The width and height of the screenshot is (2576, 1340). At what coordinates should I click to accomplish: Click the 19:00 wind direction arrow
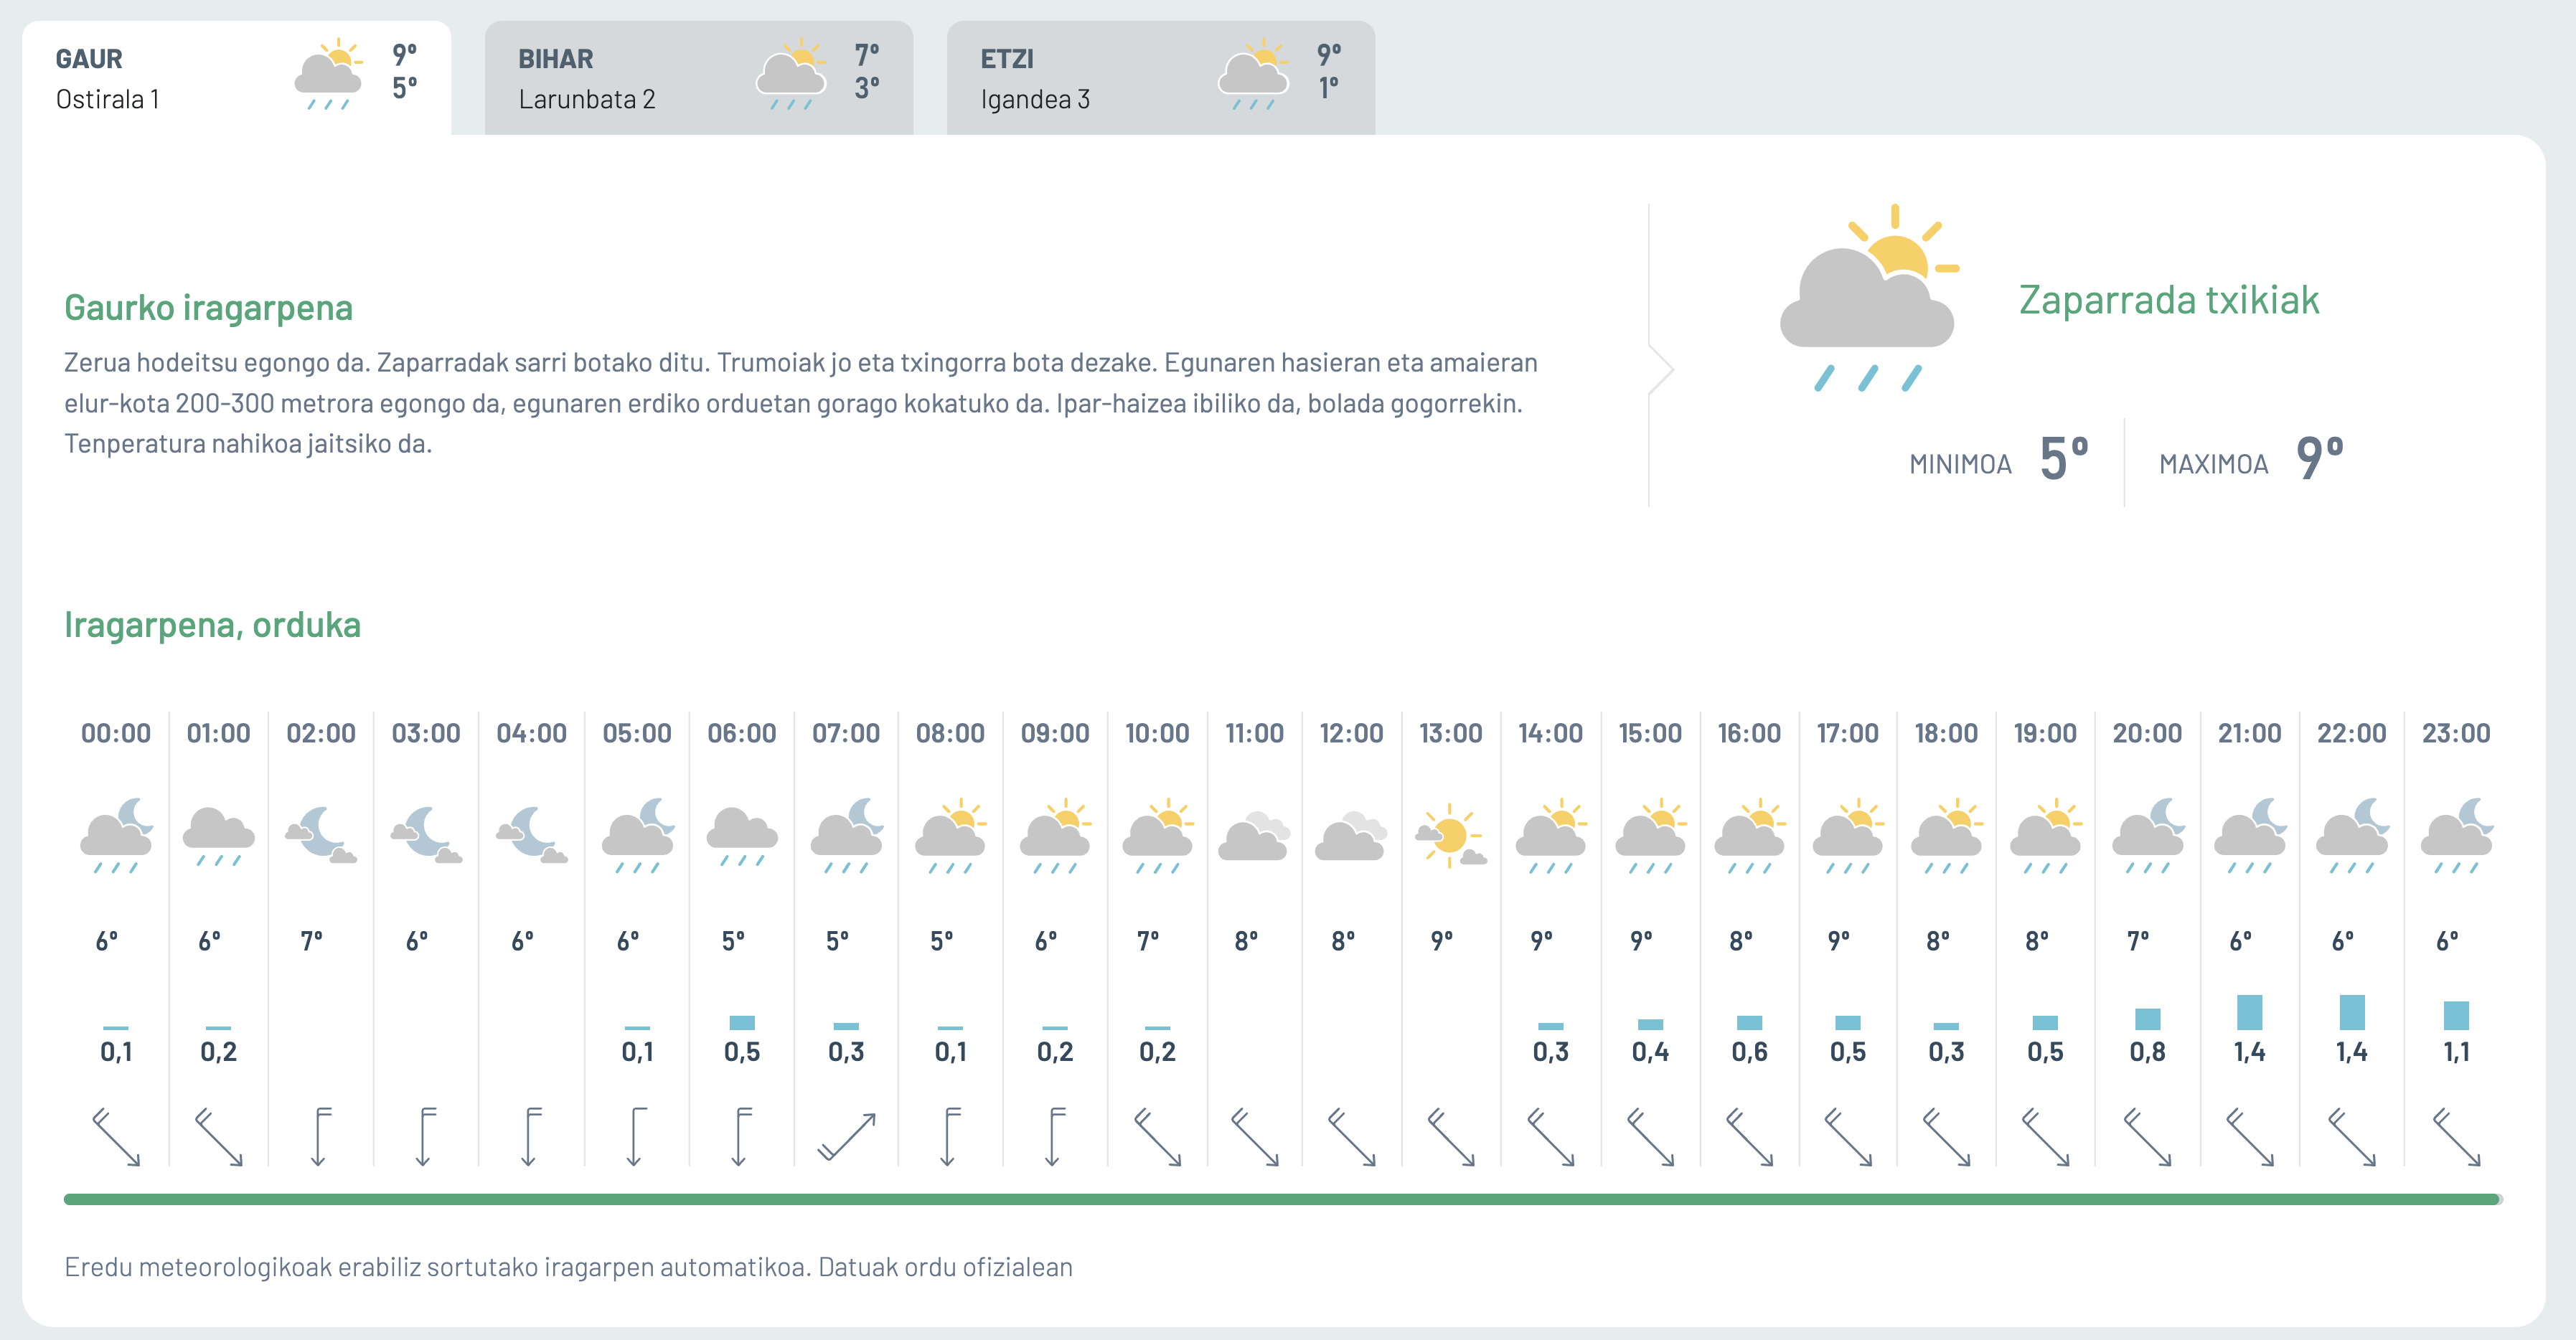(2046, 1137)
